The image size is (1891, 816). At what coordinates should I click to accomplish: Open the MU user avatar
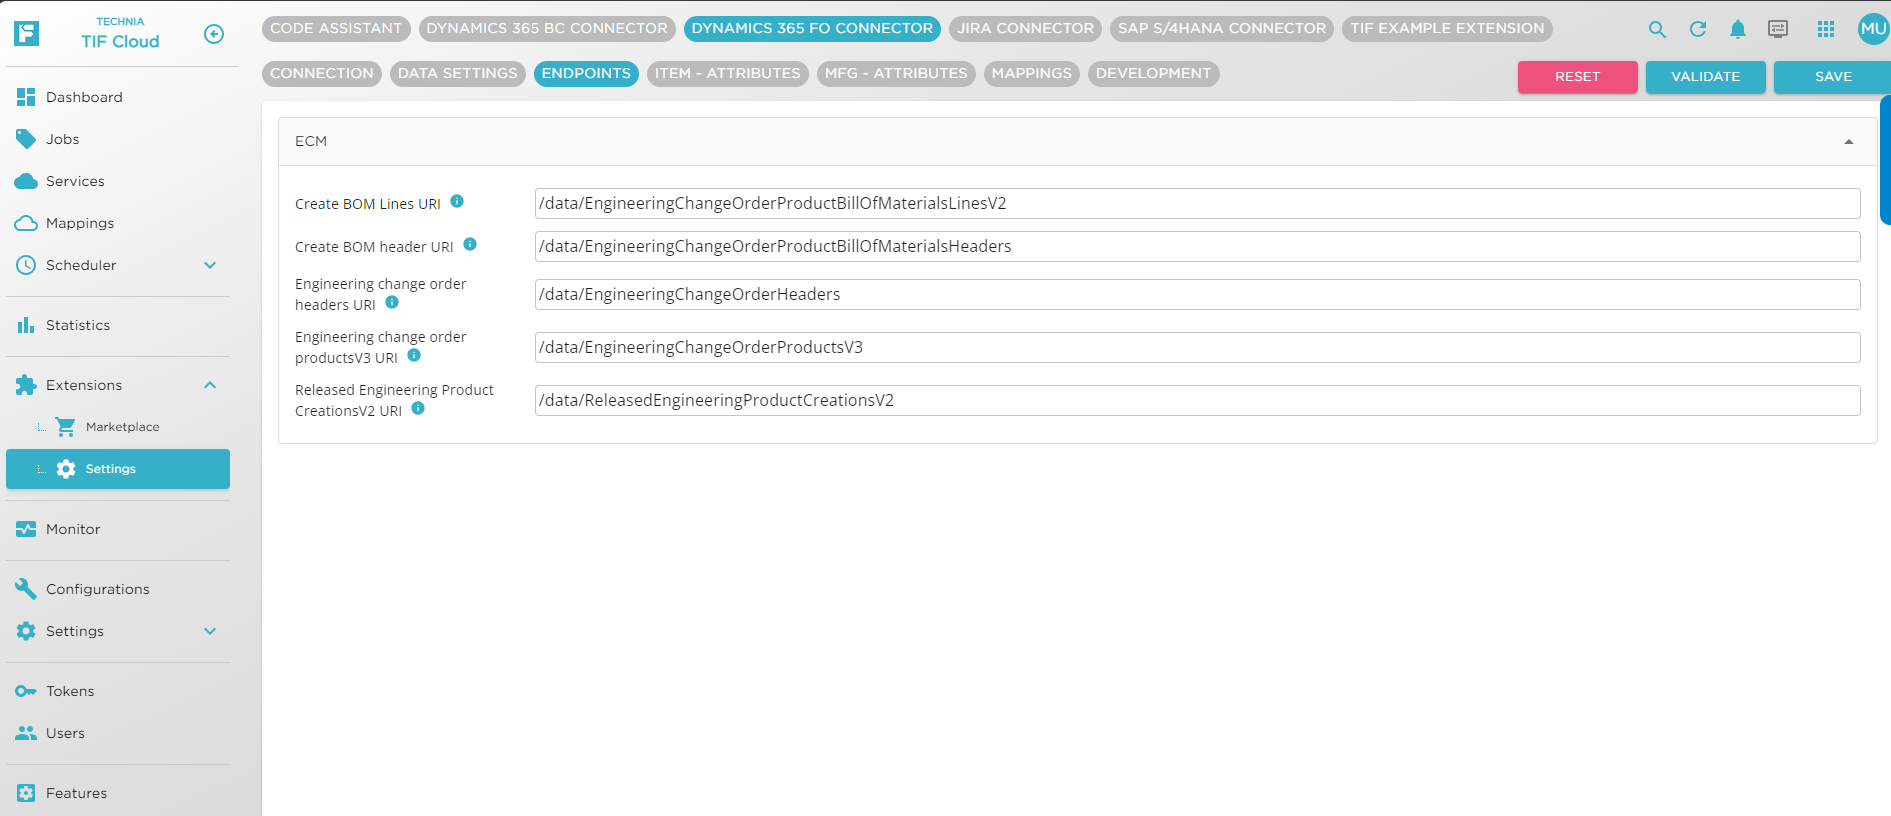click(x=1872, y=29)
